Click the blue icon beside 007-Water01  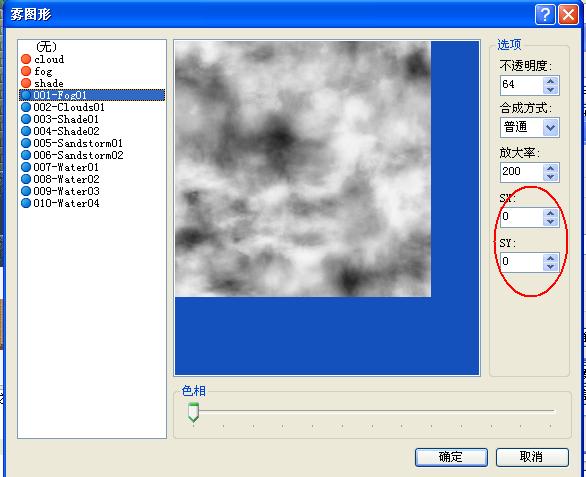[x=26, y=167]
